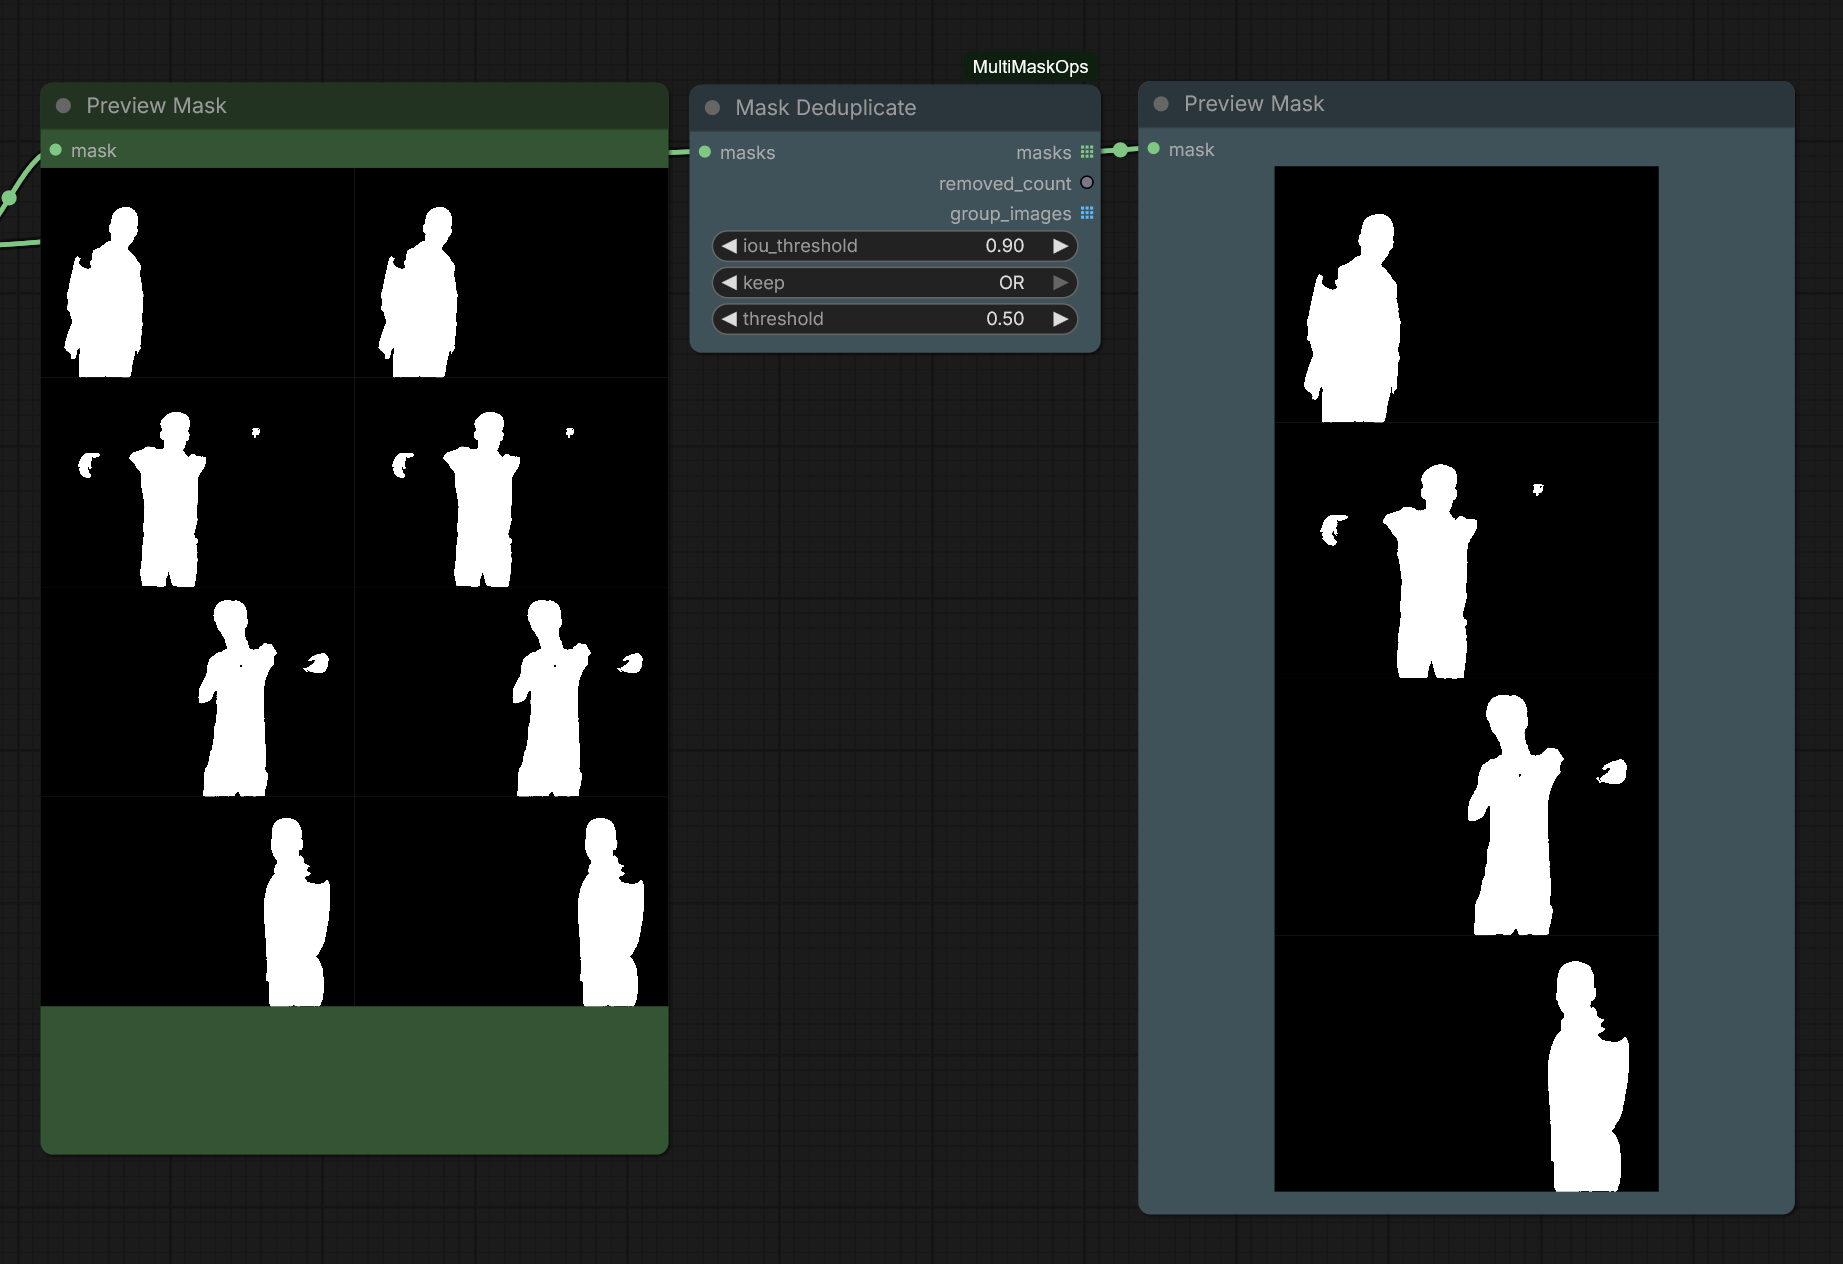Open top-right mask thumbnail in left preview
Viewport: 1843px width, 1264px height.
point(511,273)
